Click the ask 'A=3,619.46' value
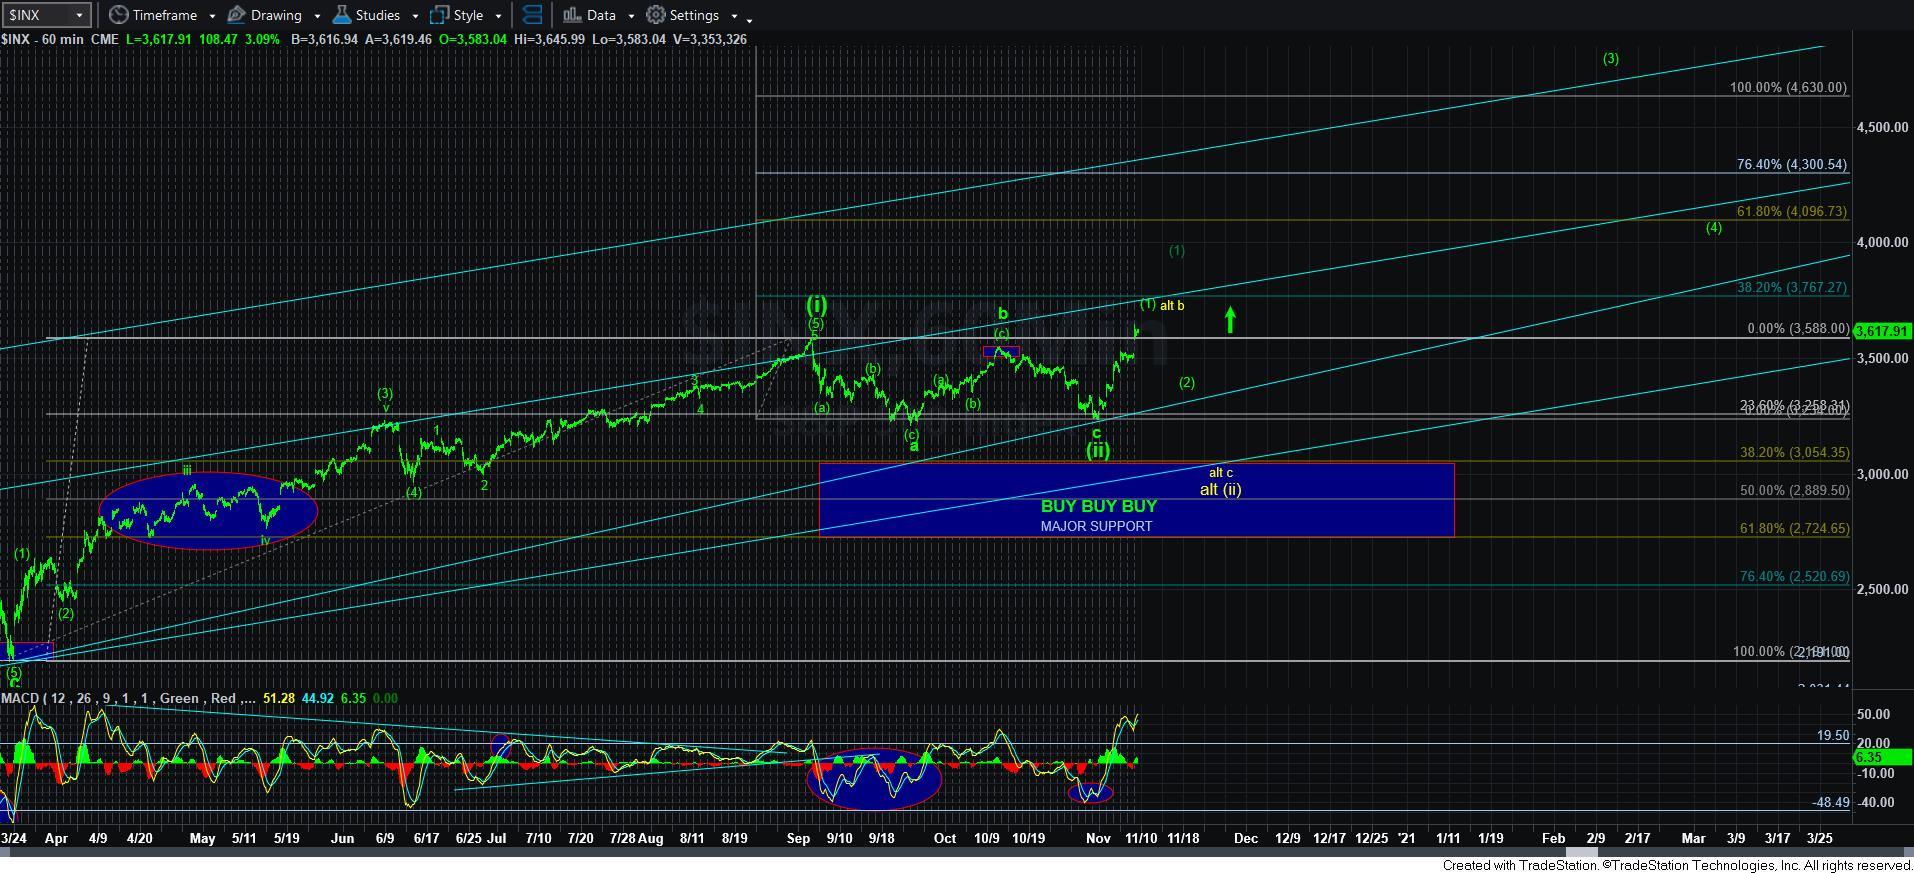The image size is (1914, 873). [x=398, y=39]
